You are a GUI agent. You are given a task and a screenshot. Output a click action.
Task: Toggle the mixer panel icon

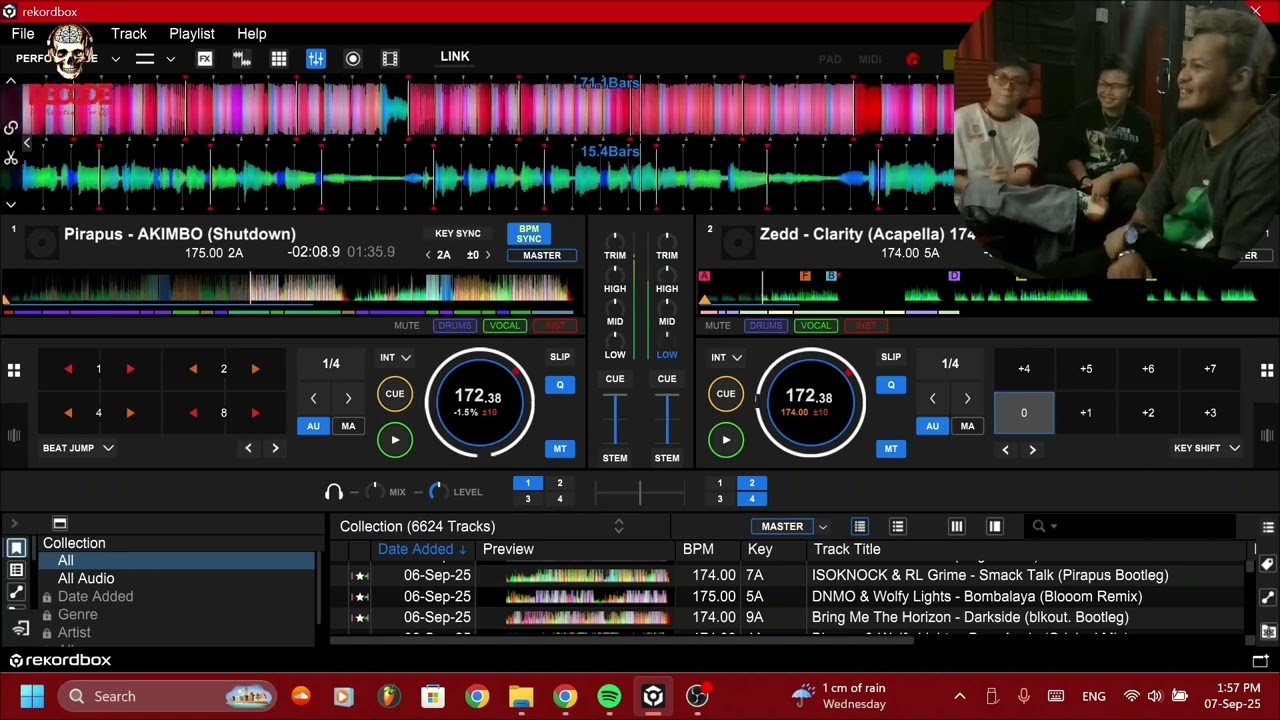tap(316, 59)
